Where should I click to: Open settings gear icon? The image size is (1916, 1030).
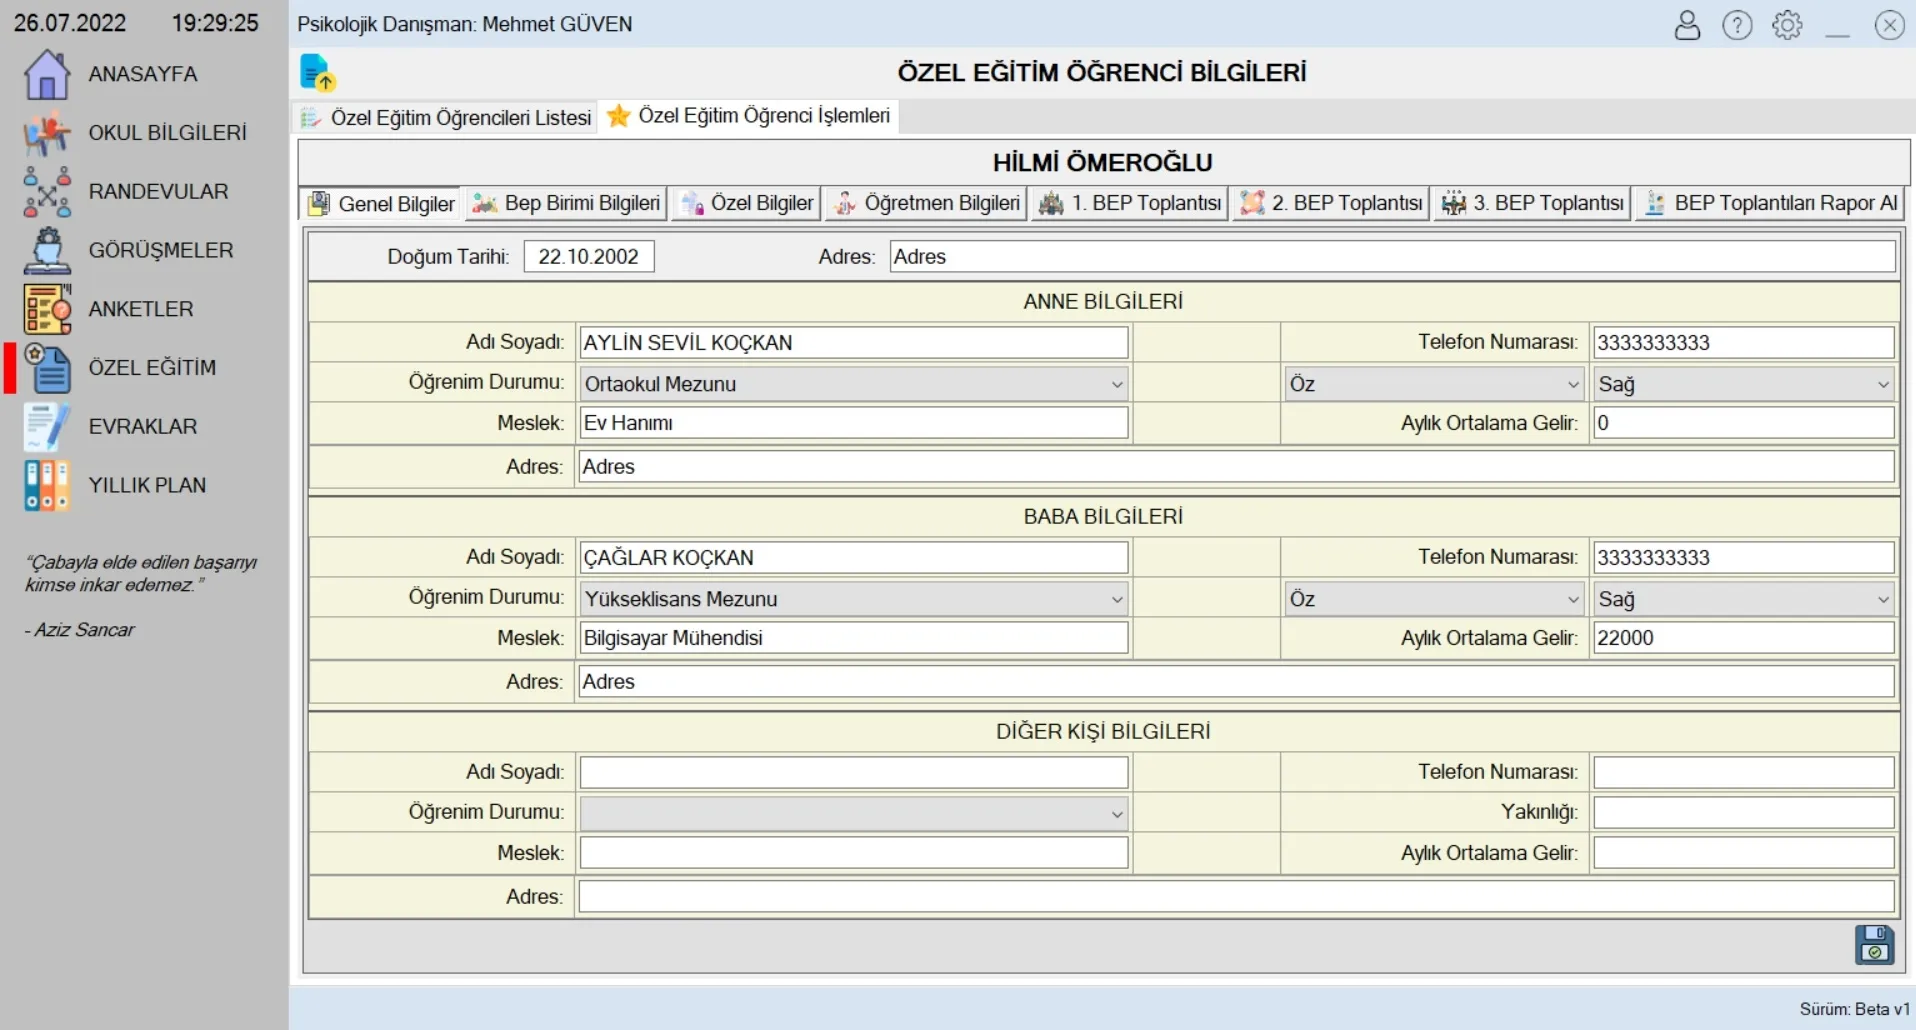click(1787, 25)
